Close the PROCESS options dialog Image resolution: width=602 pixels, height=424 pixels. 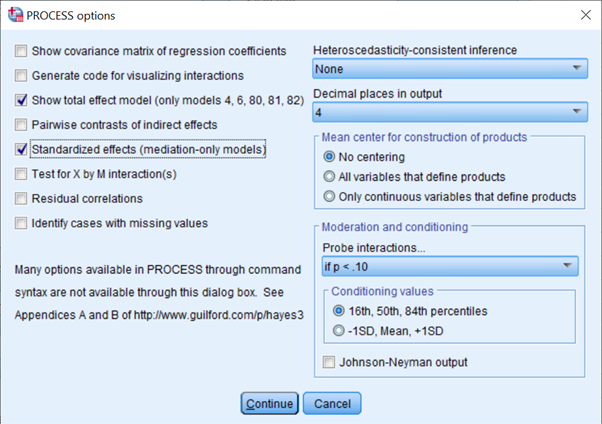tap(583, 15)
